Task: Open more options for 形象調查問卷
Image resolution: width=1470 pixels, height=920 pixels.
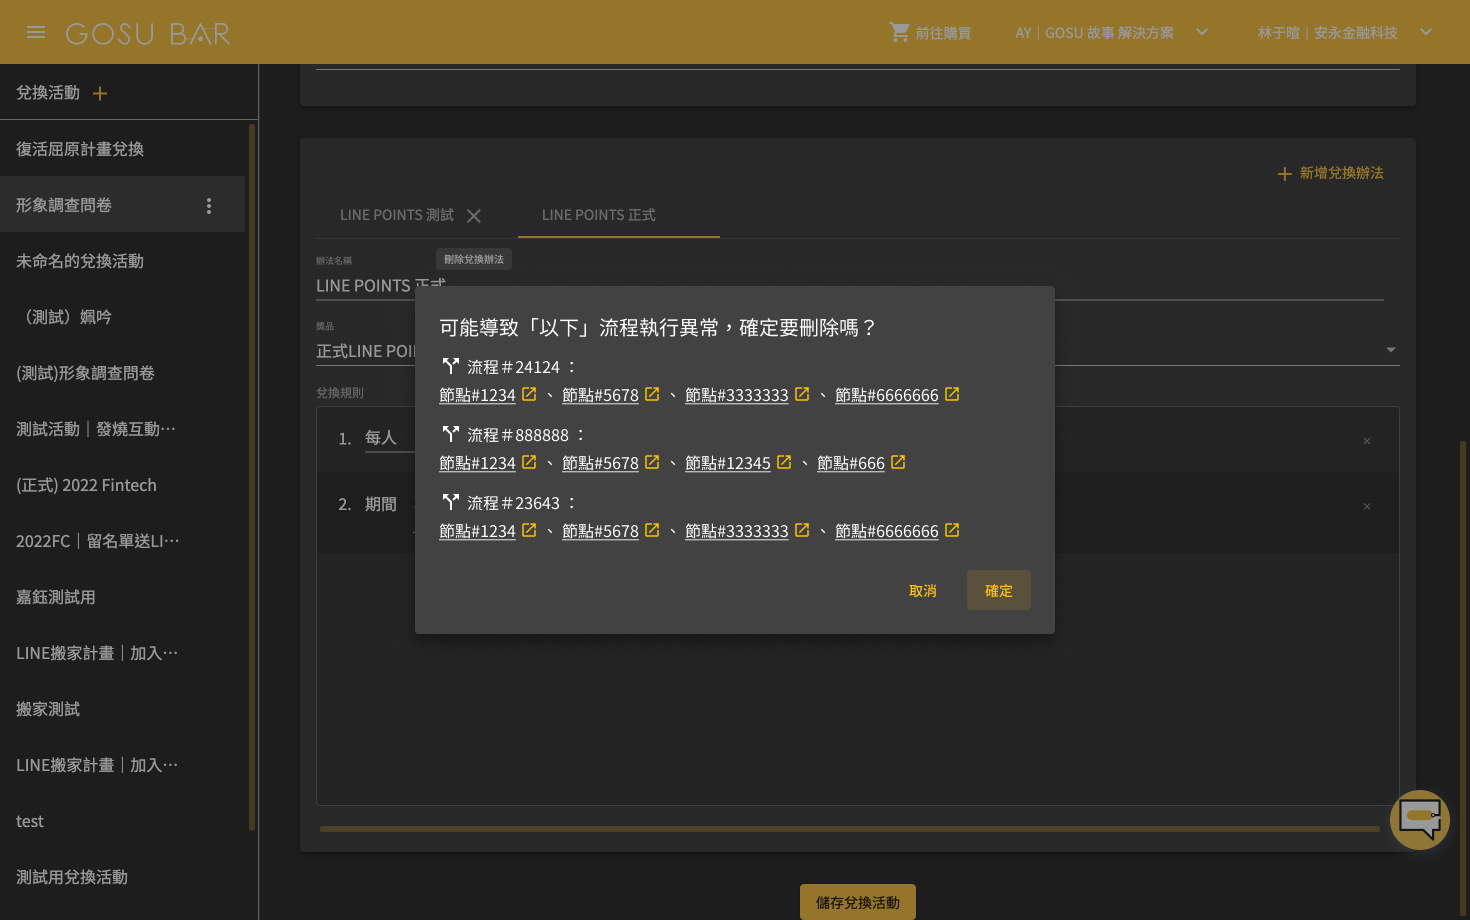Action: click(209, 205)
